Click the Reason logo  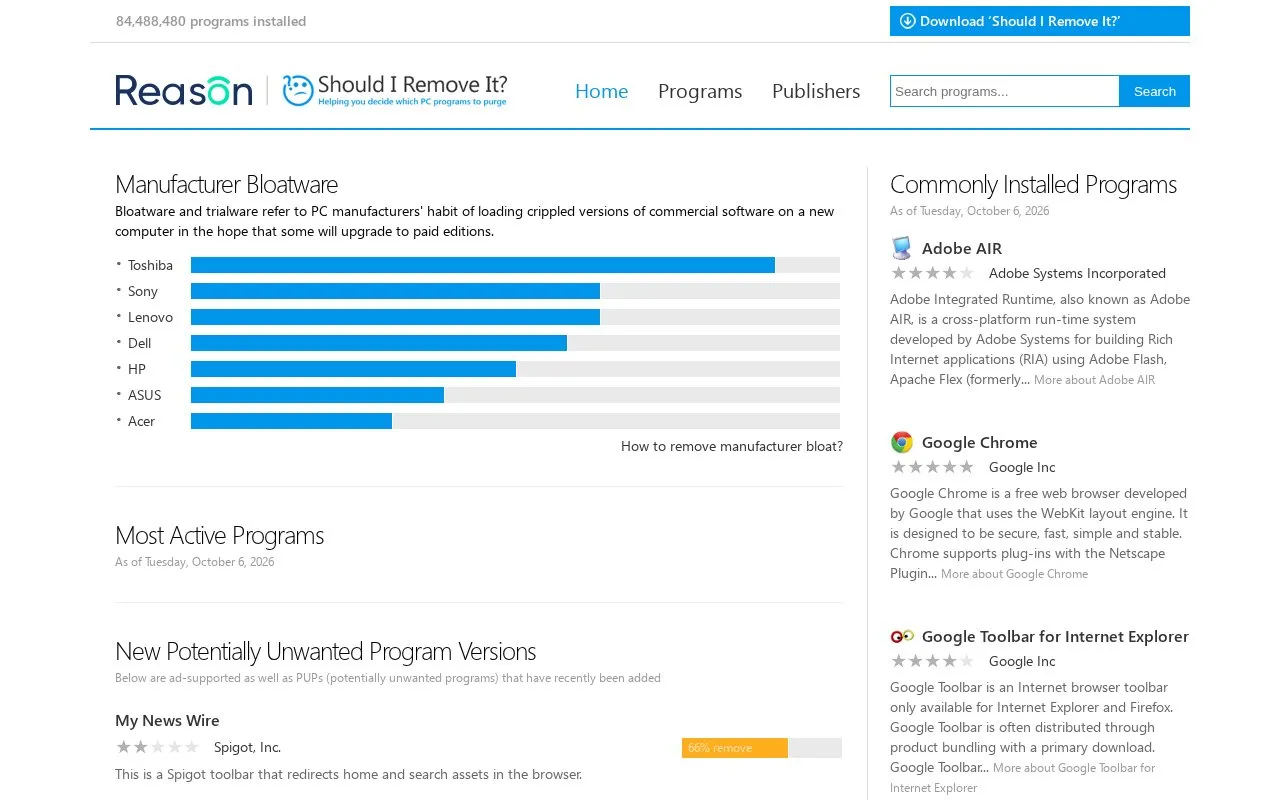pos(184,90)
